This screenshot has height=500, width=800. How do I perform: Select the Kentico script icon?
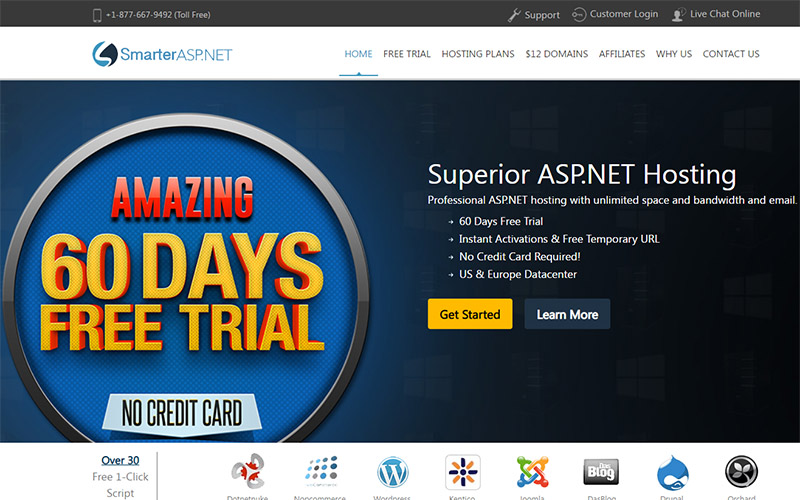(463, 472)
